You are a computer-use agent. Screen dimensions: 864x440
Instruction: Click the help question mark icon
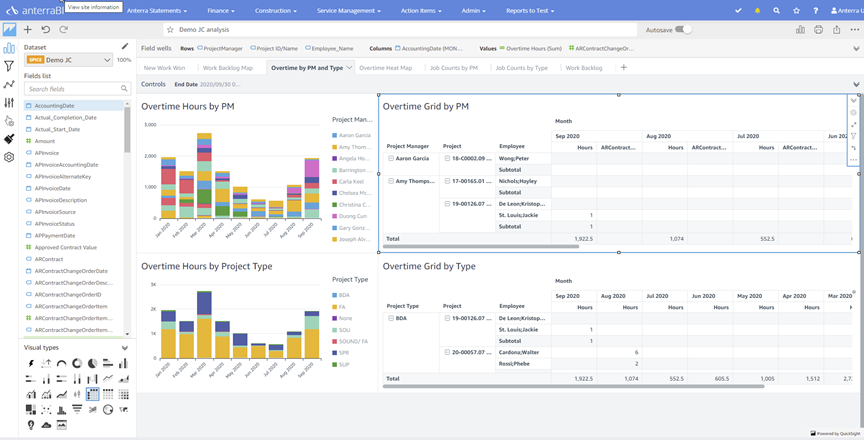[816, 10]
